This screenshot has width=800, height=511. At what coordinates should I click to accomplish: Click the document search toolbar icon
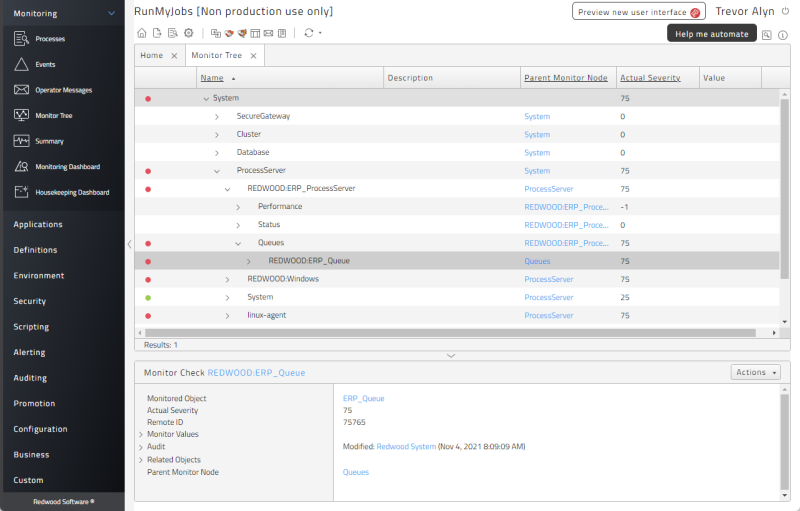point(173,33)
